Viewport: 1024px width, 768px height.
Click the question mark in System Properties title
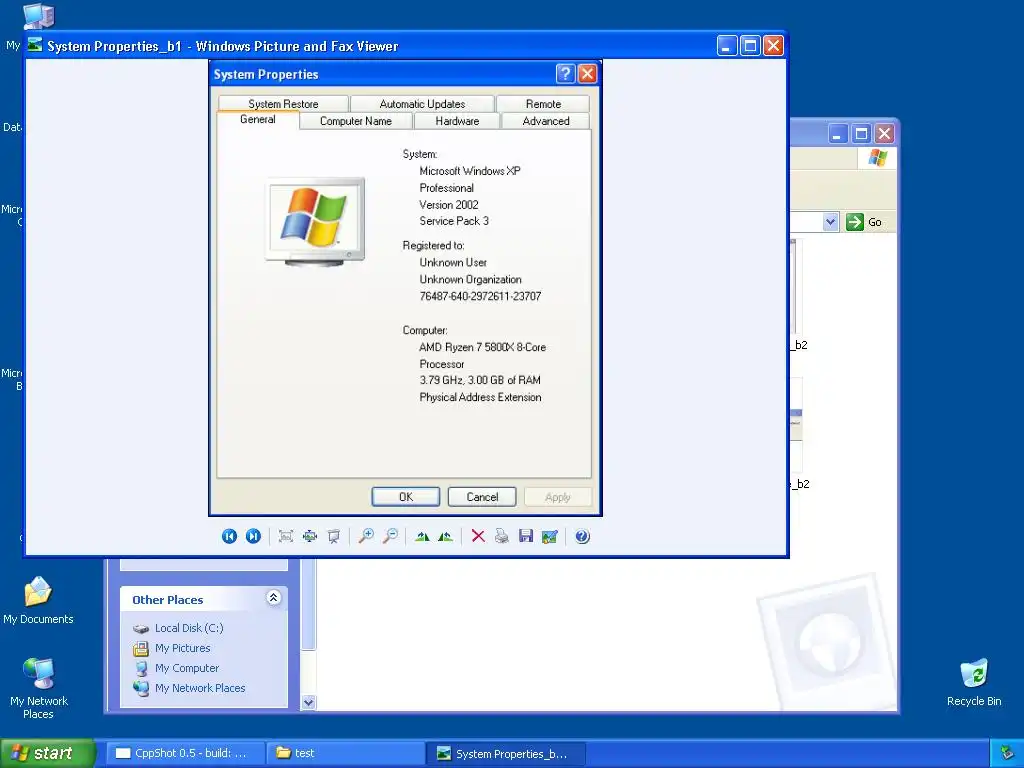pos(566,74)
